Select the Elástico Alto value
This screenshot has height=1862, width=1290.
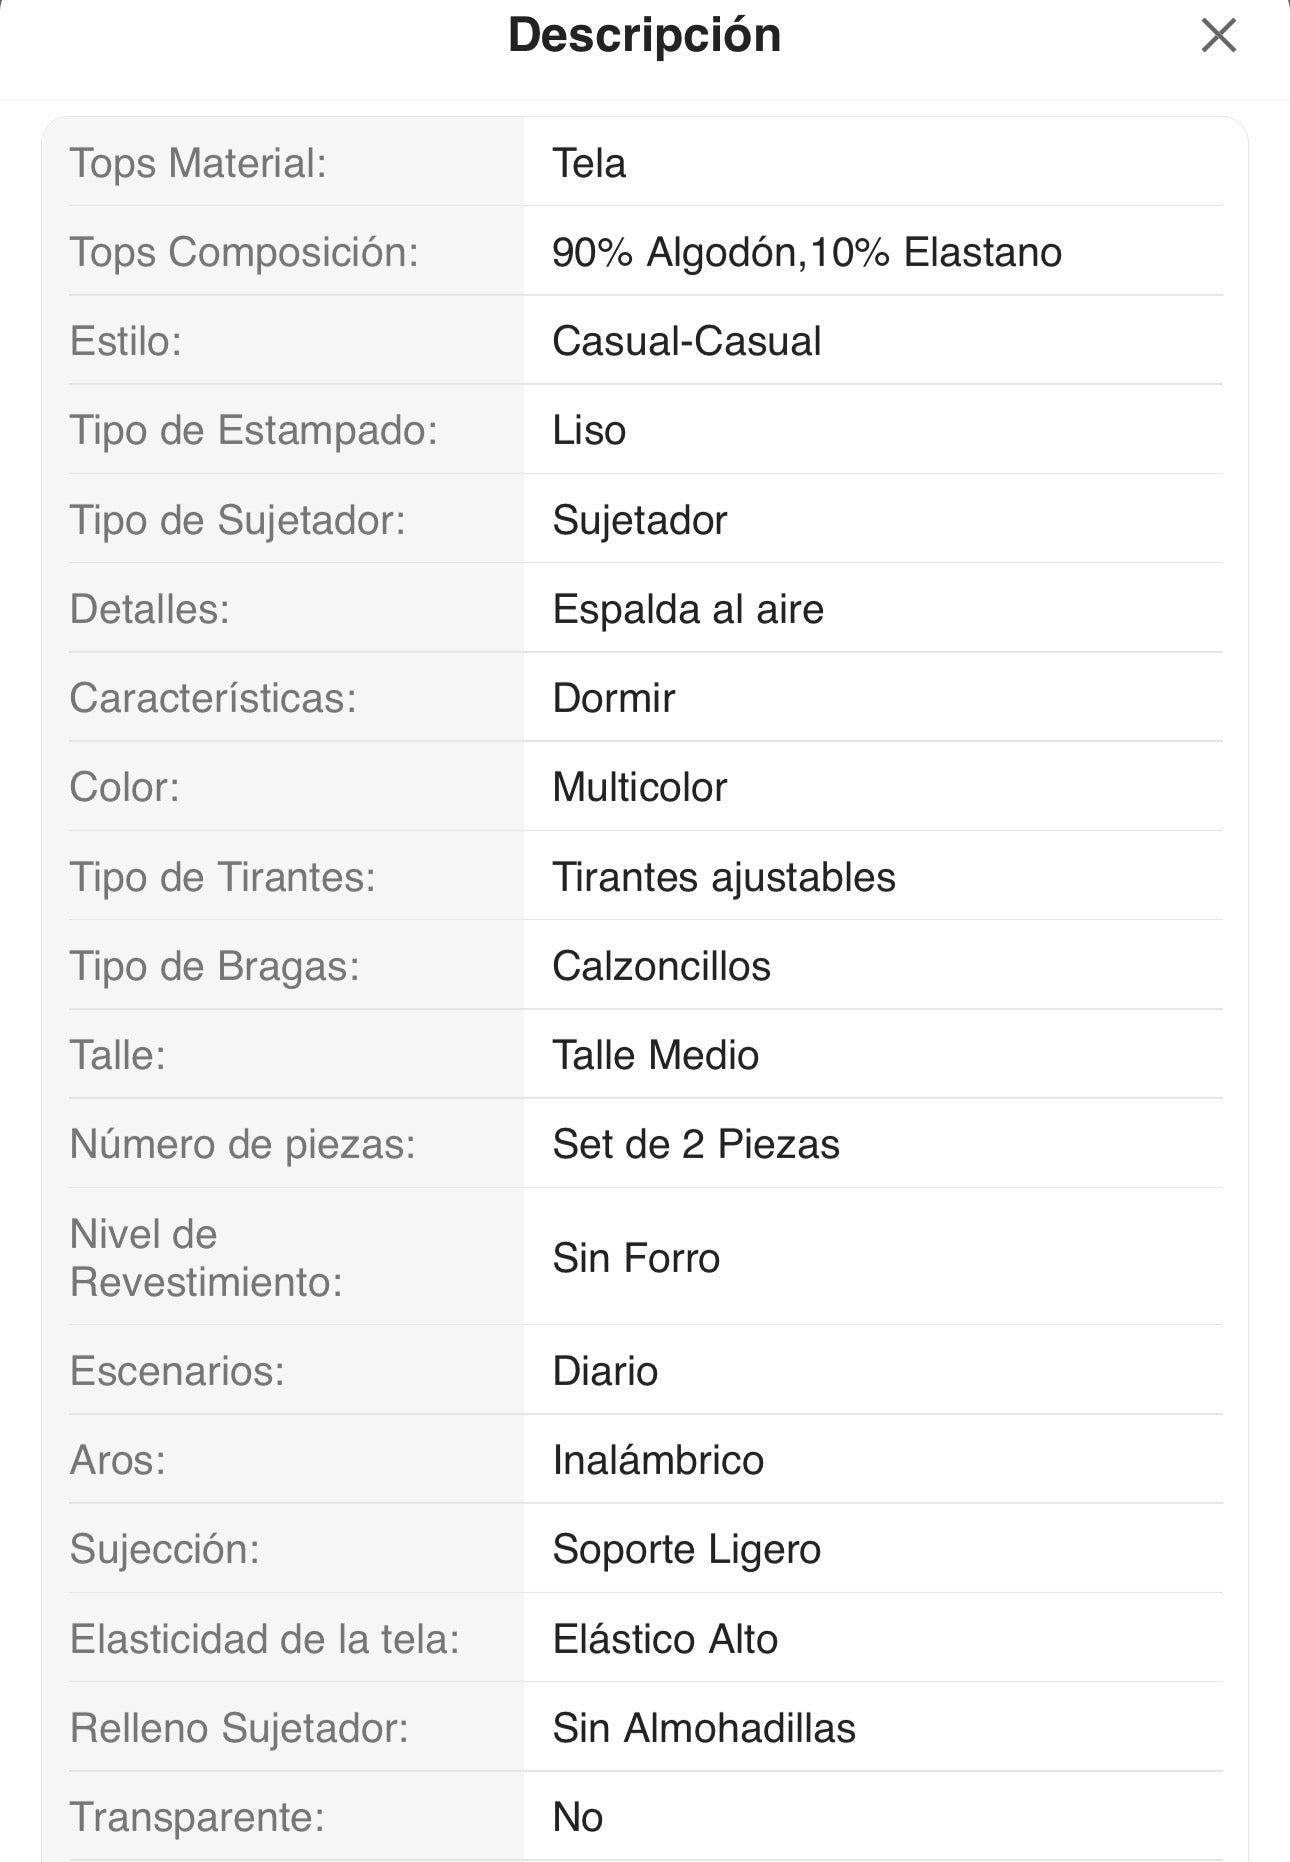tap(665, 1639)
